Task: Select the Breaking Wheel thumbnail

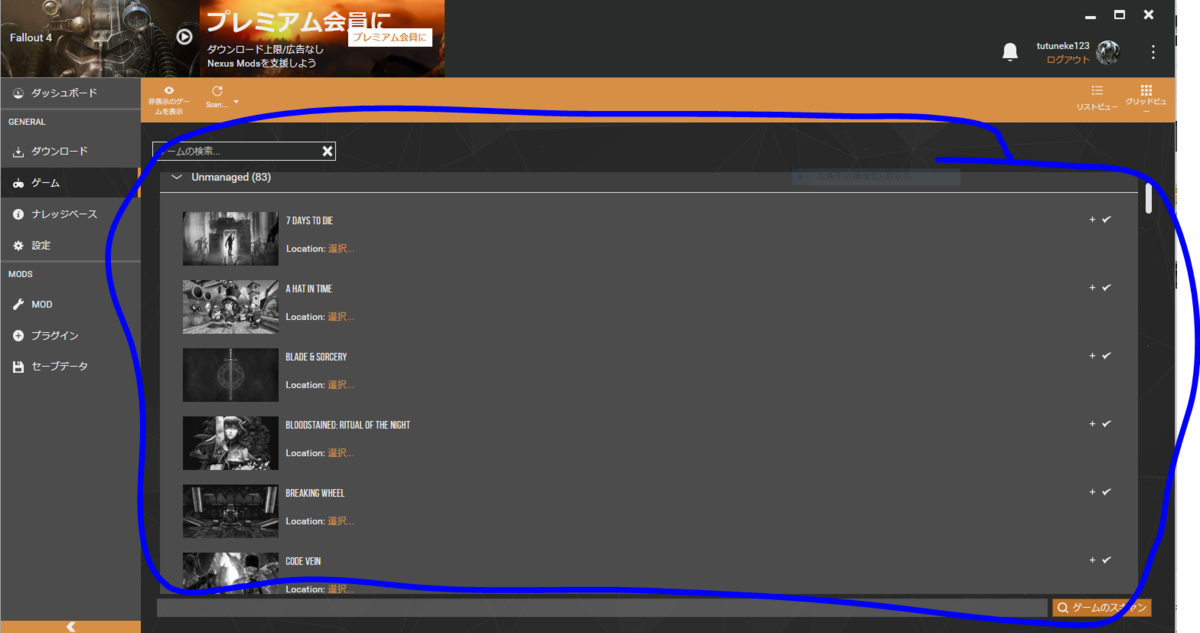Action: tap(231, 510)
